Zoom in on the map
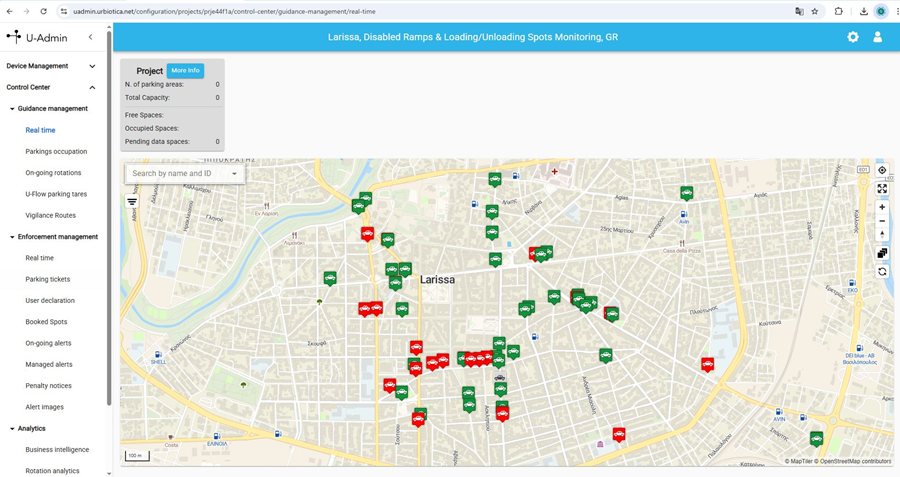This screenshot has height=477, width=900. [882, 208]
